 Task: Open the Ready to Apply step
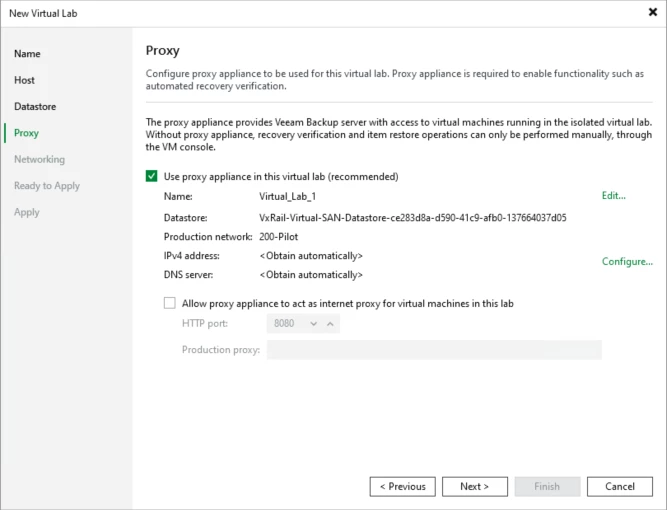[x=47, y=186]
